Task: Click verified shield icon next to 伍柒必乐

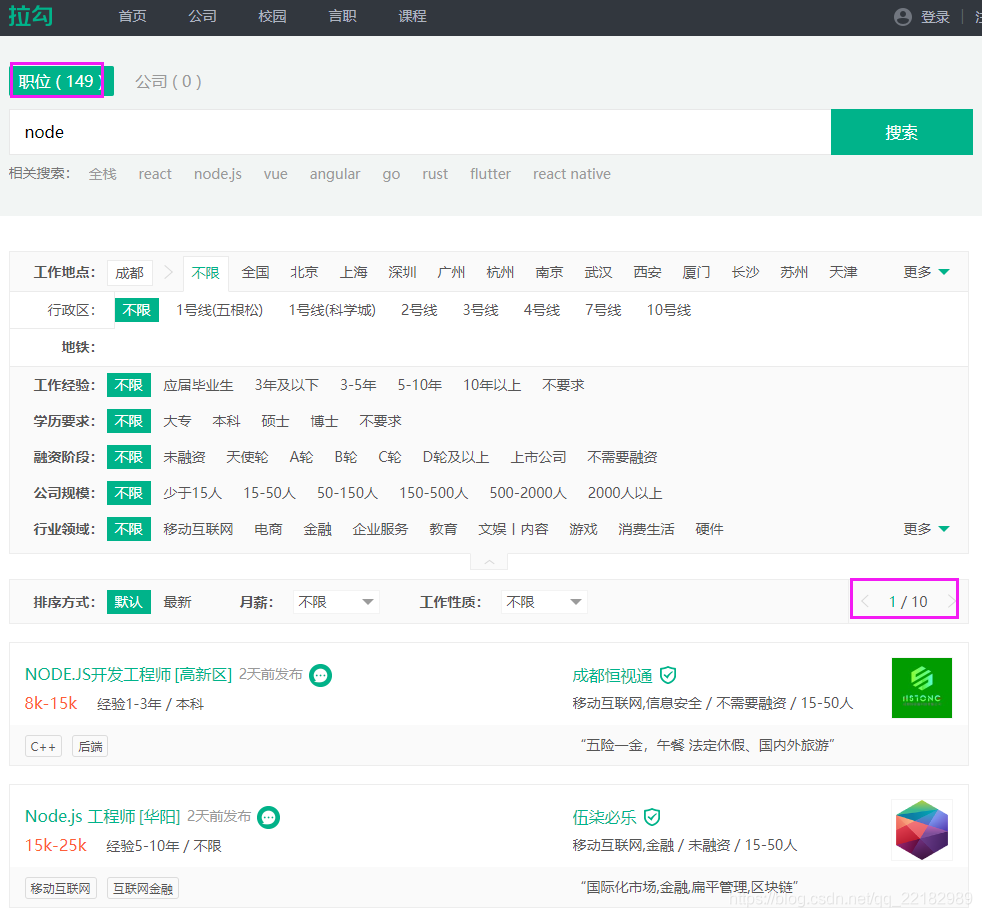Action: [652, 817]
